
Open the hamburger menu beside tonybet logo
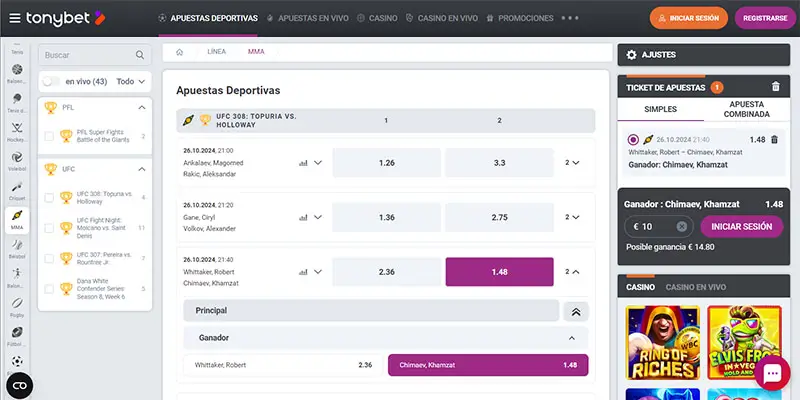point(15,18)
